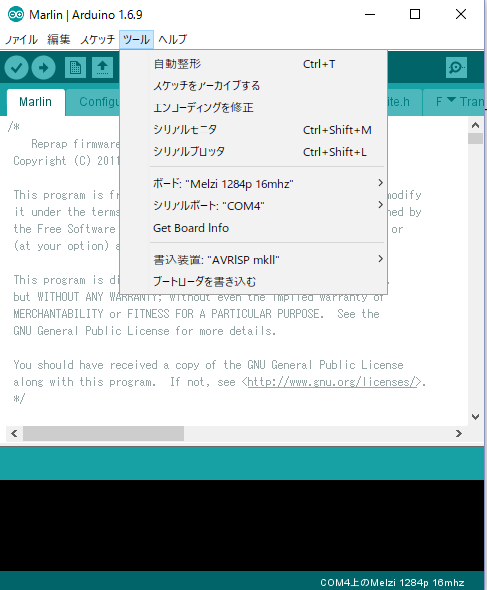487x590 pixels.
Task: Switch to the Marlin tab
Action: point(35,102)
